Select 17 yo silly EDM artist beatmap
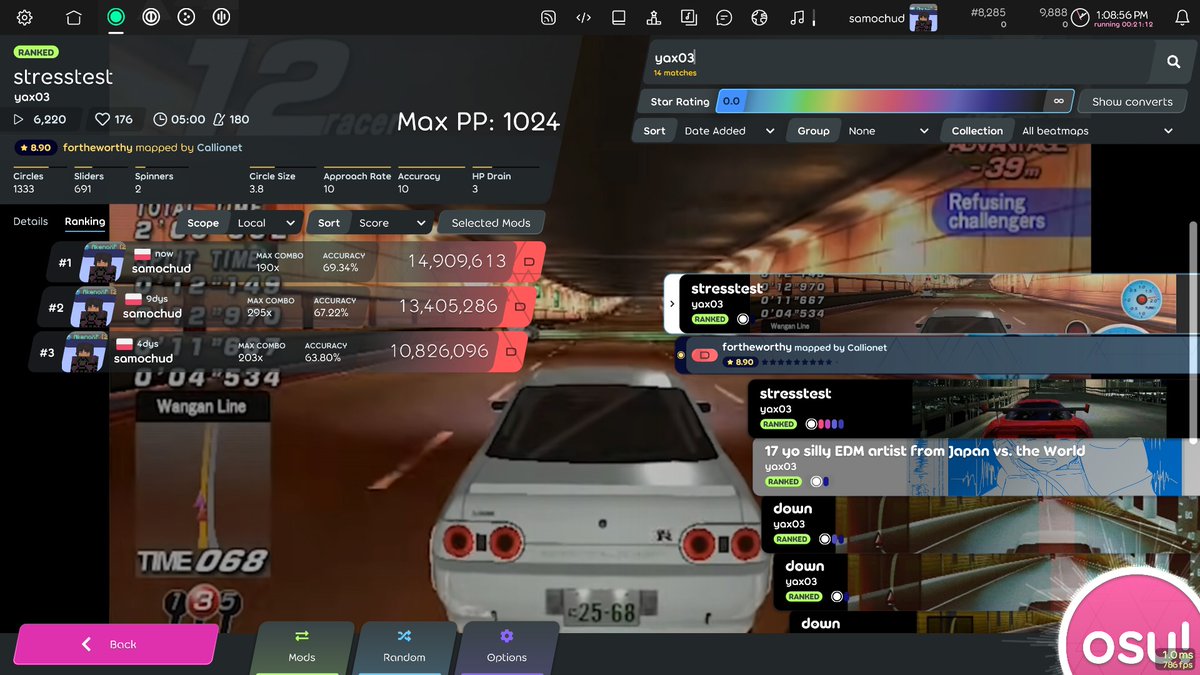This screenshot has height=675, width=1200. [x=975, y=466]
